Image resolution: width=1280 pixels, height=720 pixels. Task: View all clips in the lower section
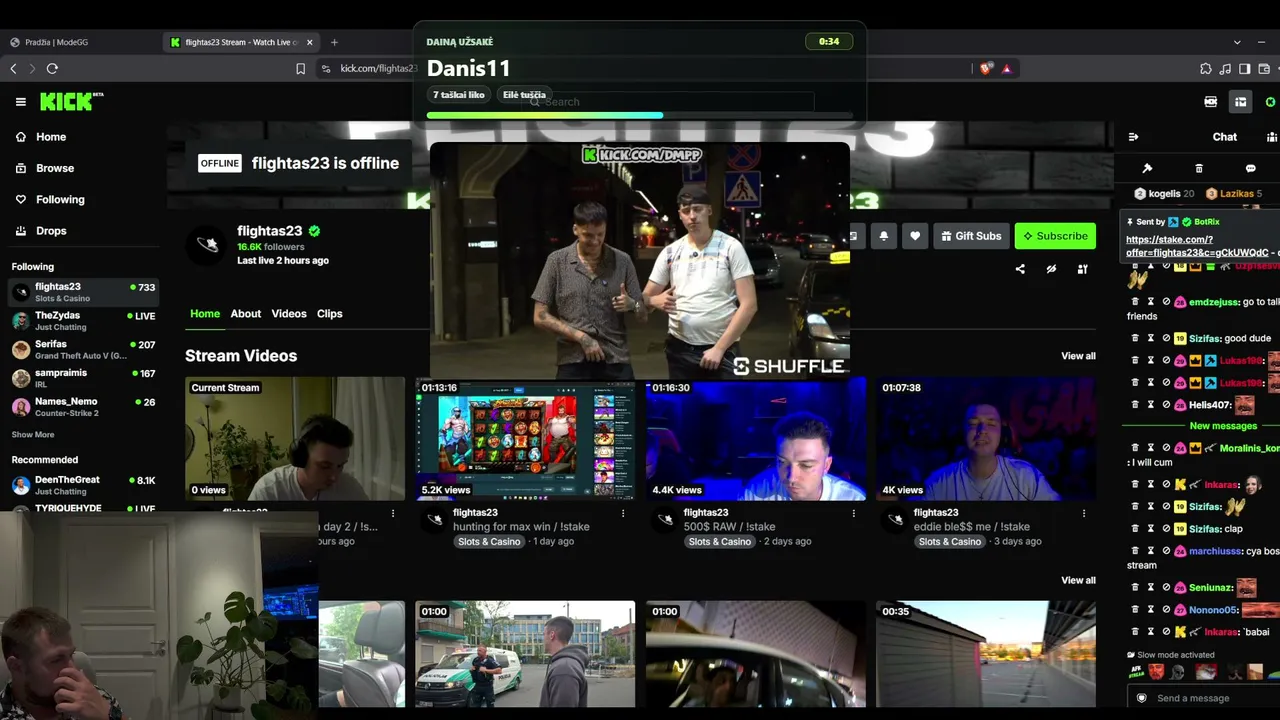pyautogui.click(x=1078, y=580)
